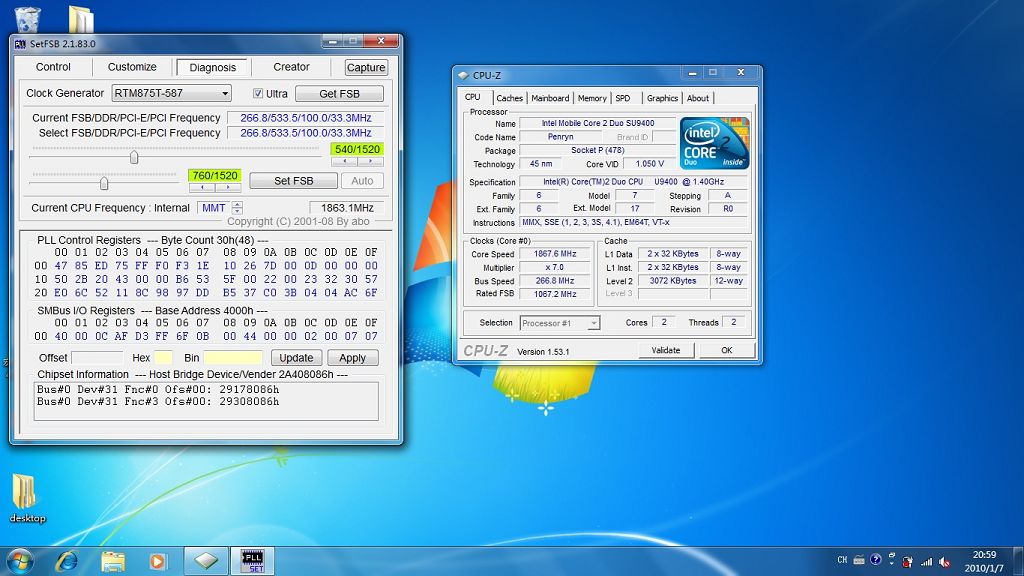Switch to SetFSB PLL taskbar button
This screenshot has width=1024, height=576.
coord(253,561)
